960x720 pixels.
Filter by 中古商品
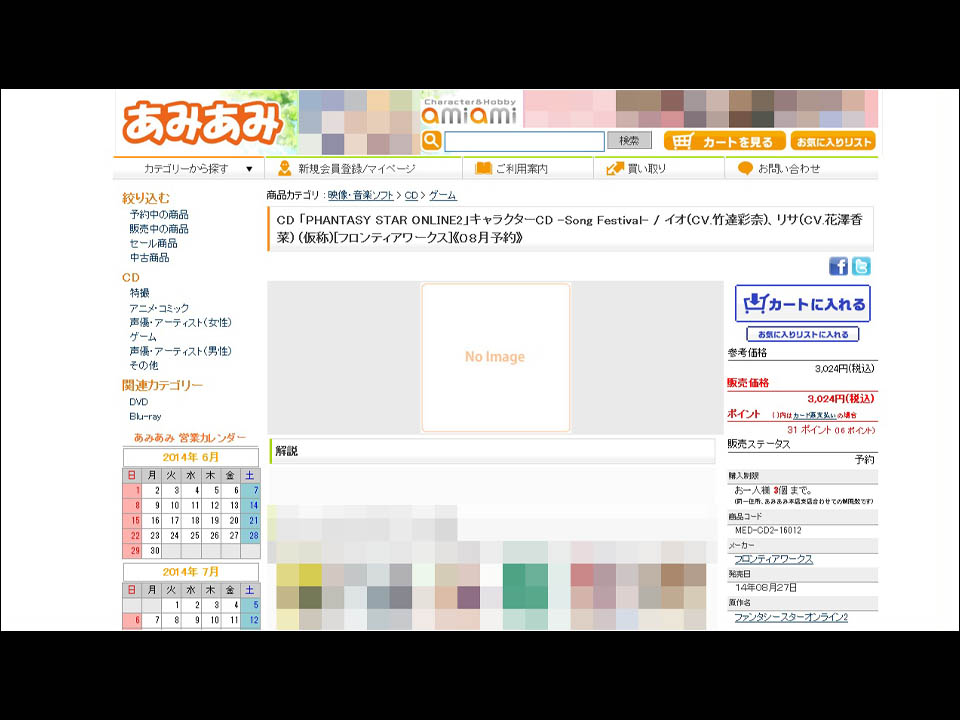pos(149,257)
